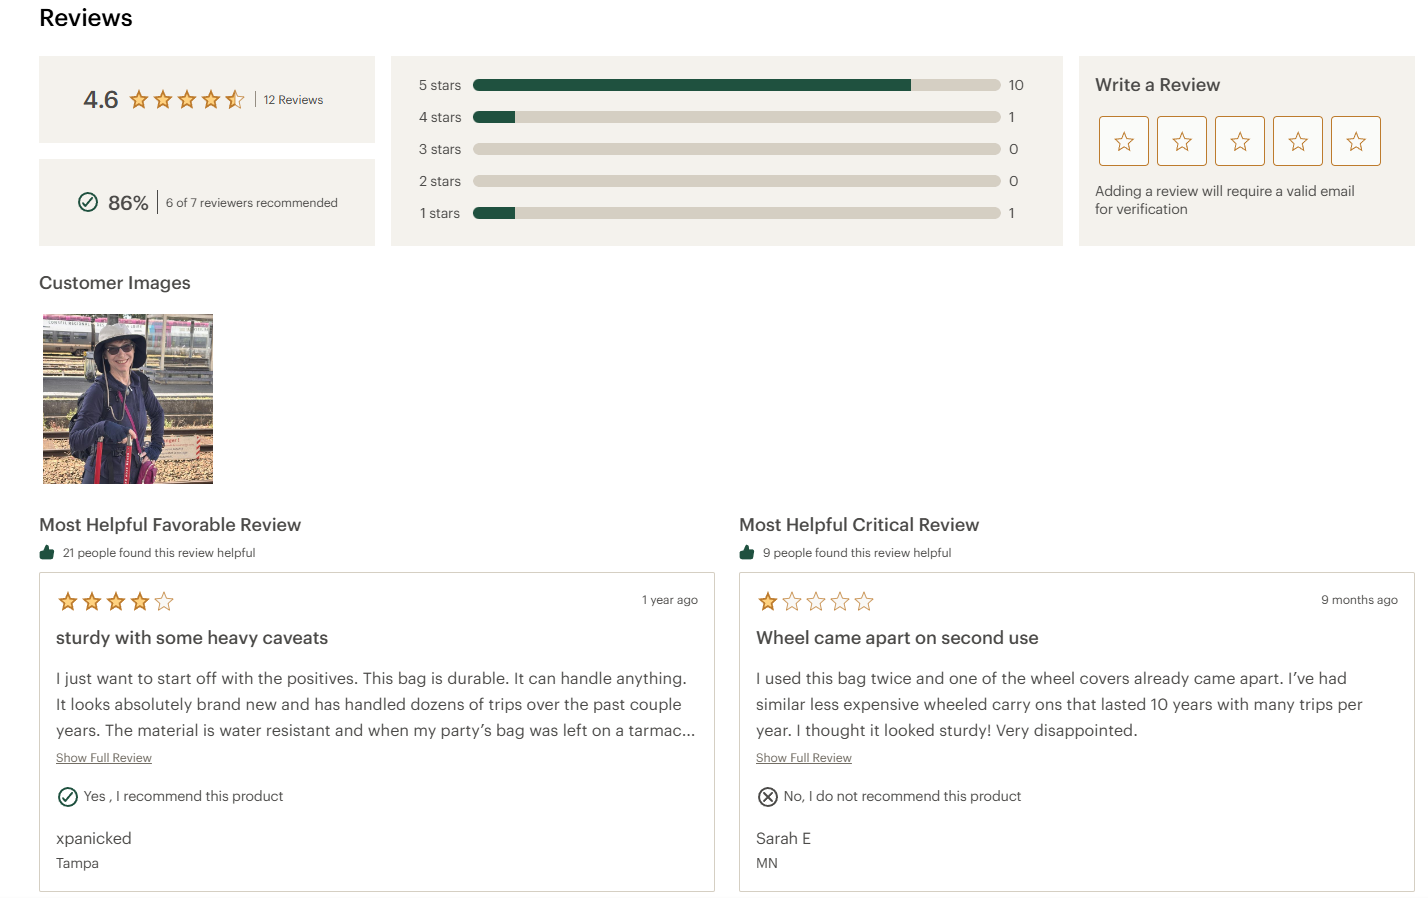This screenshot has width=1428, height=898.
Task: Open the customer image thumbnail
Action: [x=127, y=398]
